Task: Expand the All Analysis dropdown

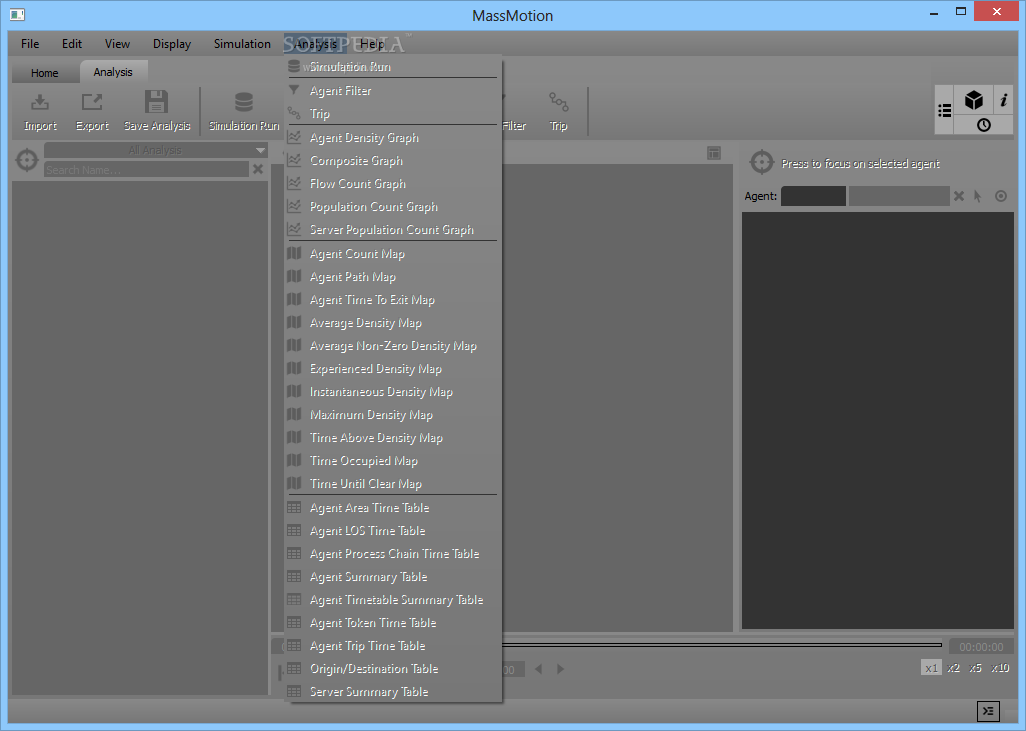Action: [x=156, y=150]
